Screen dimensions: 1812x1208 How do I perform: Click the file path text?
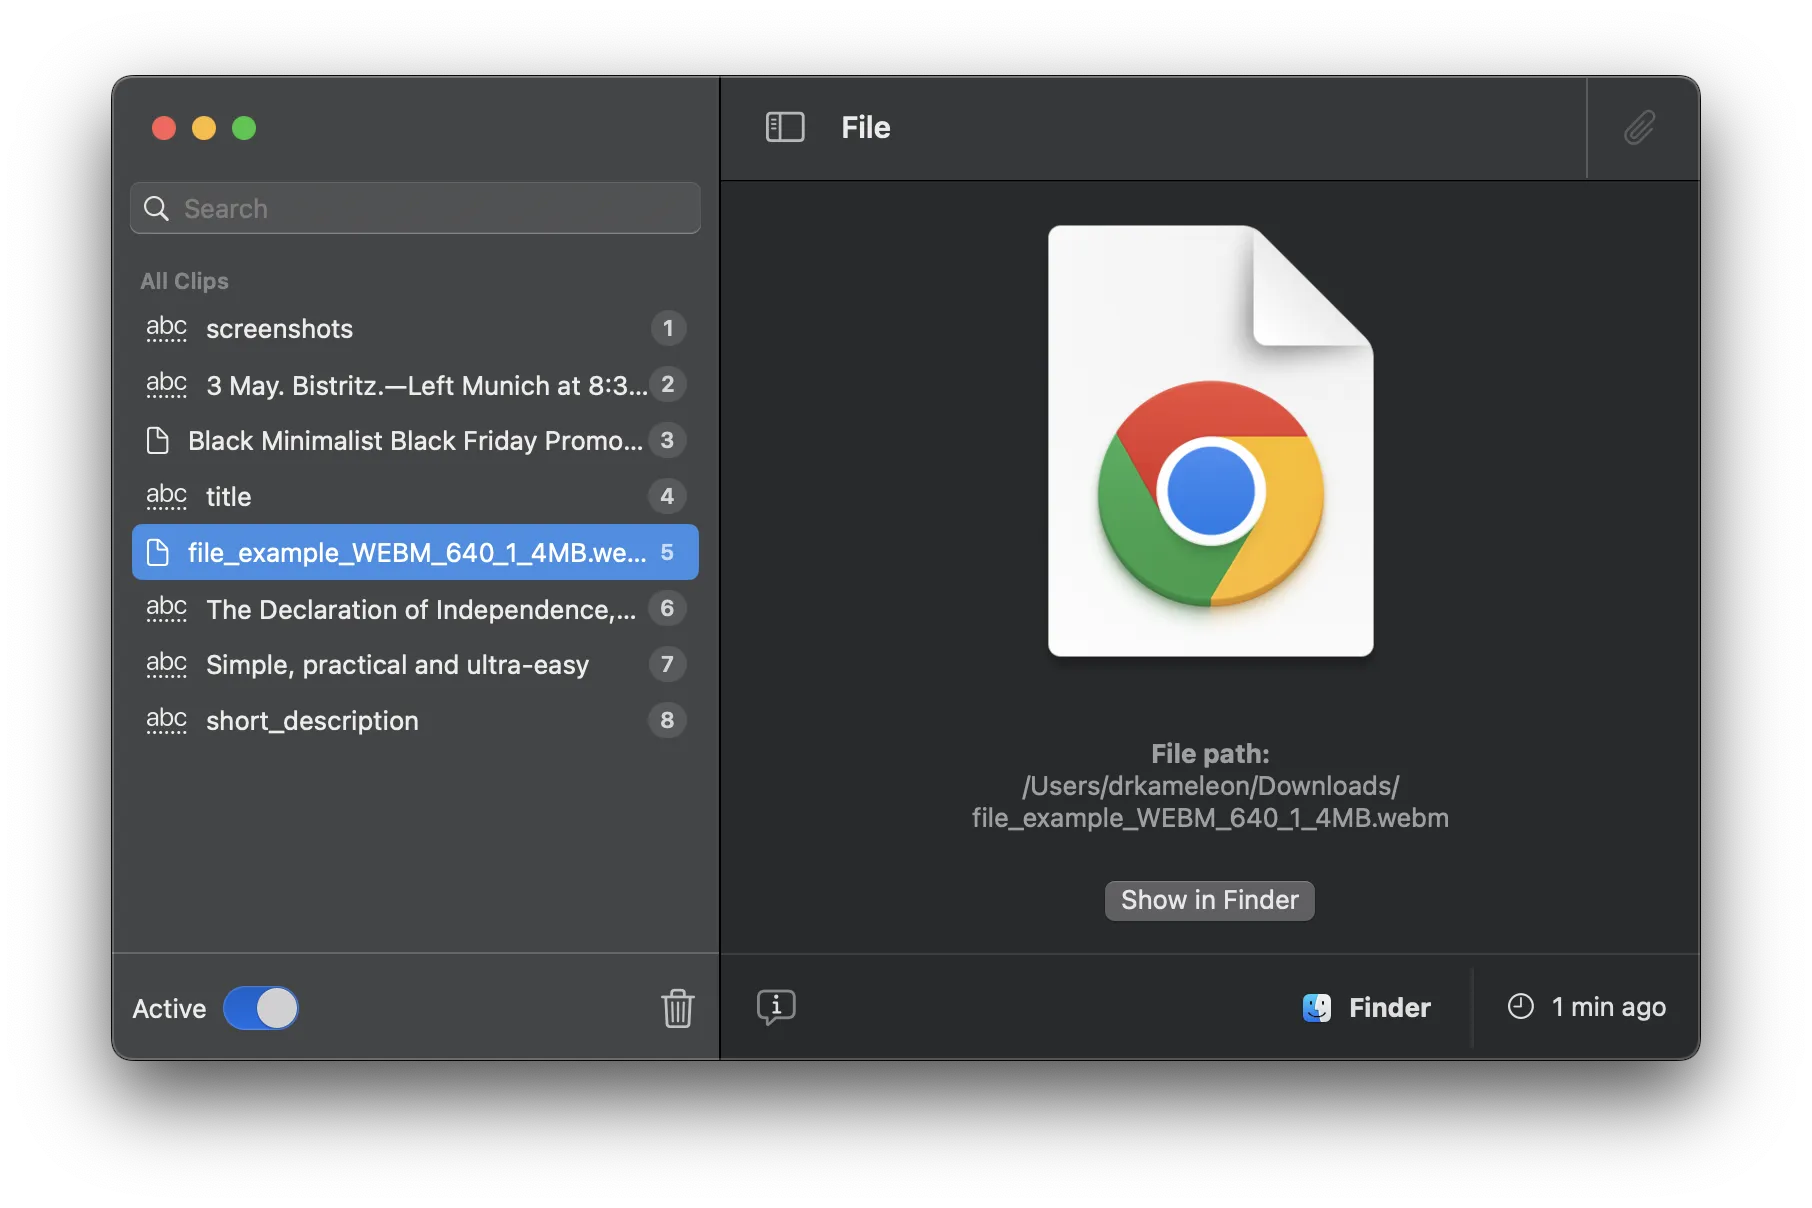[x=1210, y=802]
